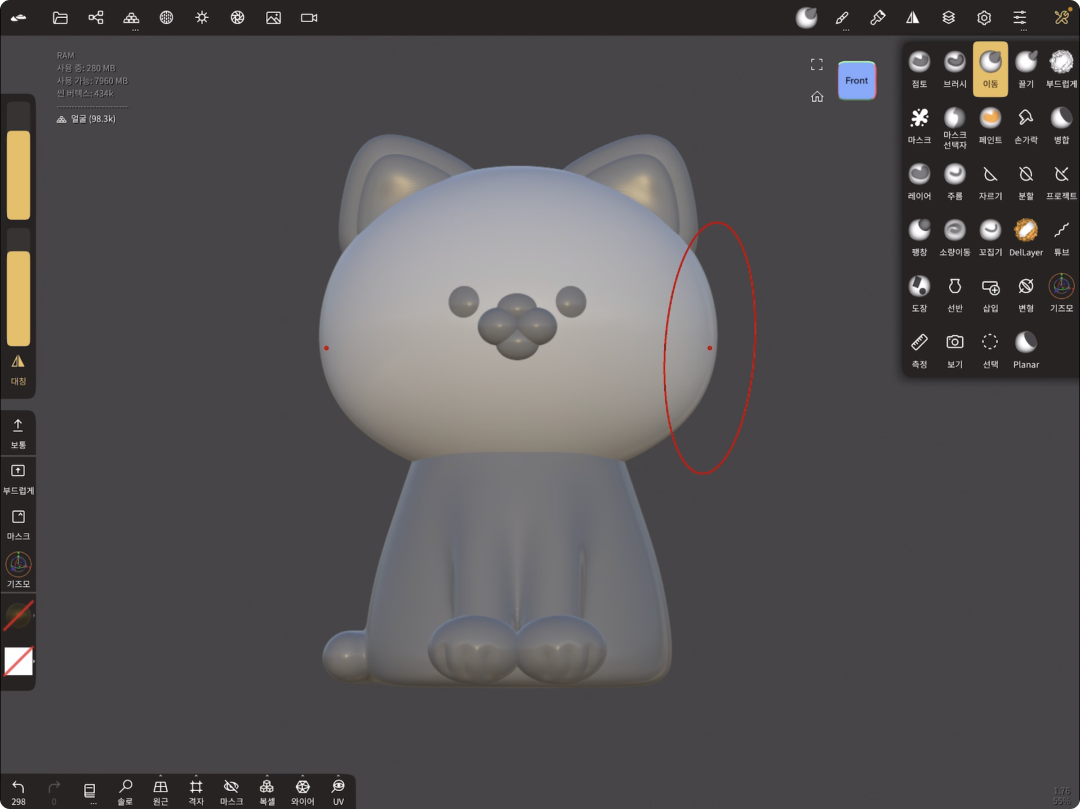Open the settings gear menu
1080x809 pixels.
(x=984, y=17)
